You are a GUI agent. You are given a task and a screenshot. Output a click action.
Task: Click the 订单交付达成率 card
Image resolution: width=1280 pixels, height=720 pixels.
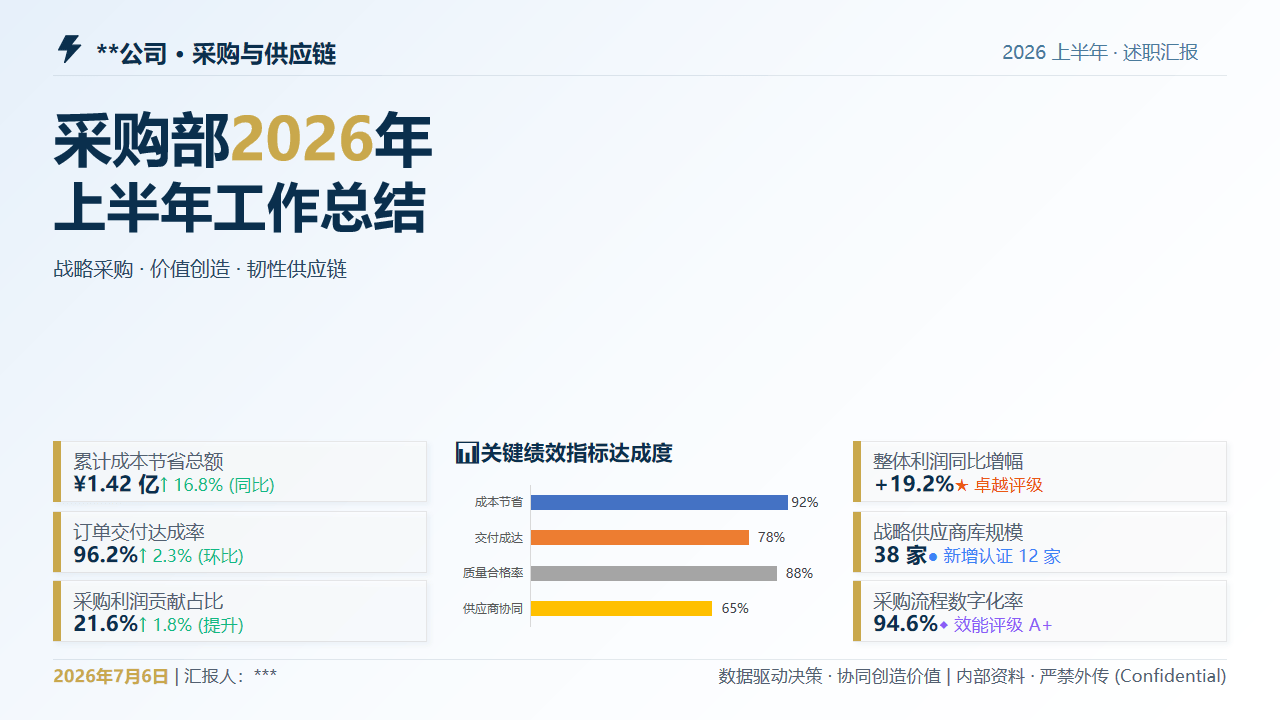click(240, 542)
